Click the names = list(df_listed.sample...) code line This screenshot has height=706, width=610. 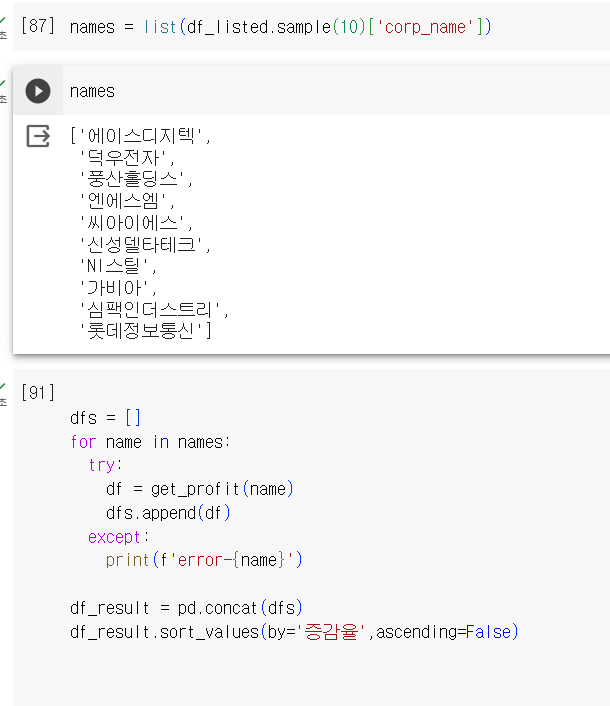coord(280,27)
